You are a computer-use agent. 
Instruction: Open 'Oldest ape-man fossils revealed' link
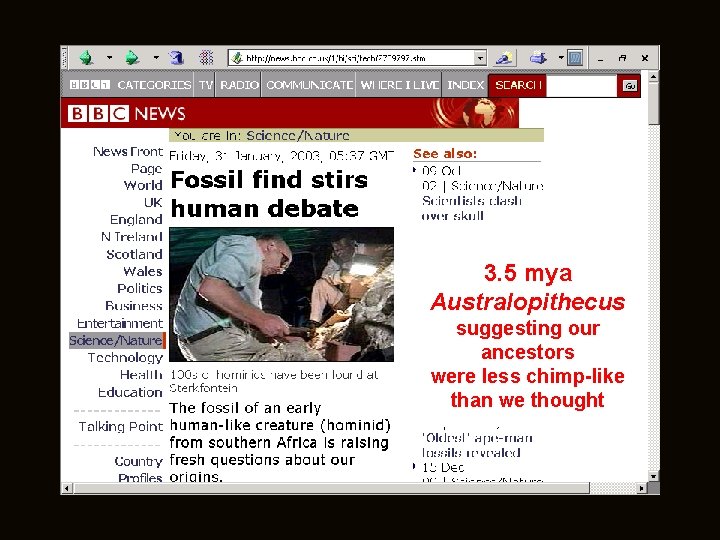[477, 445]
